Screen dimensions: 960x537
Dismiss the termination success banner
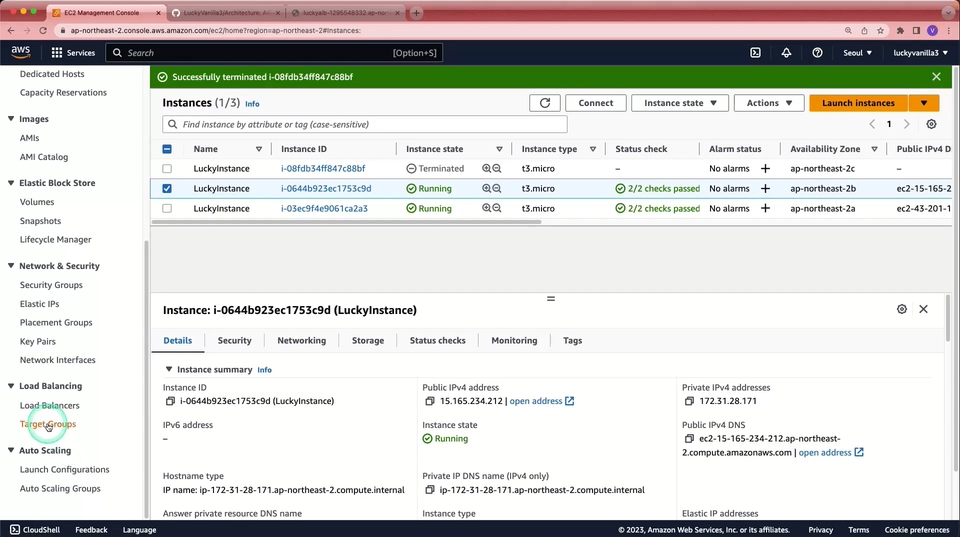[936, 77]
